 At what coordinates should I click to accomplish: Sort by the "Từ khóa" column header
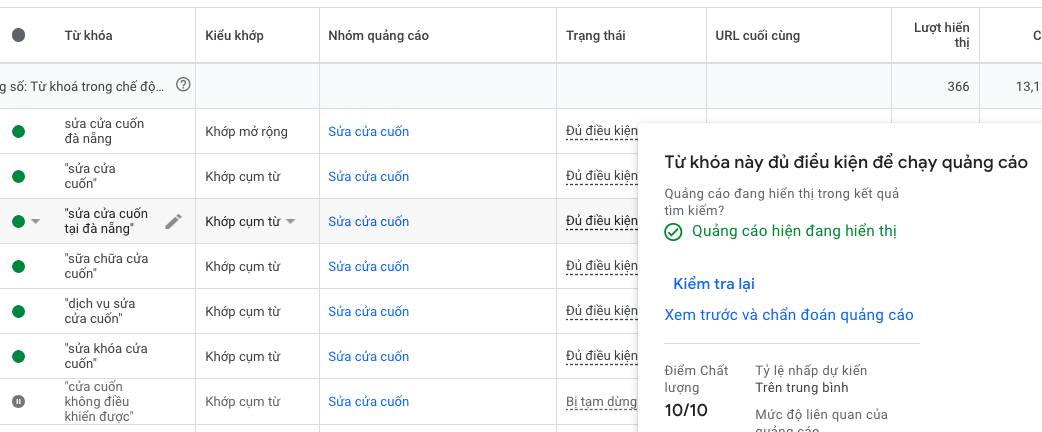[88, 36]
